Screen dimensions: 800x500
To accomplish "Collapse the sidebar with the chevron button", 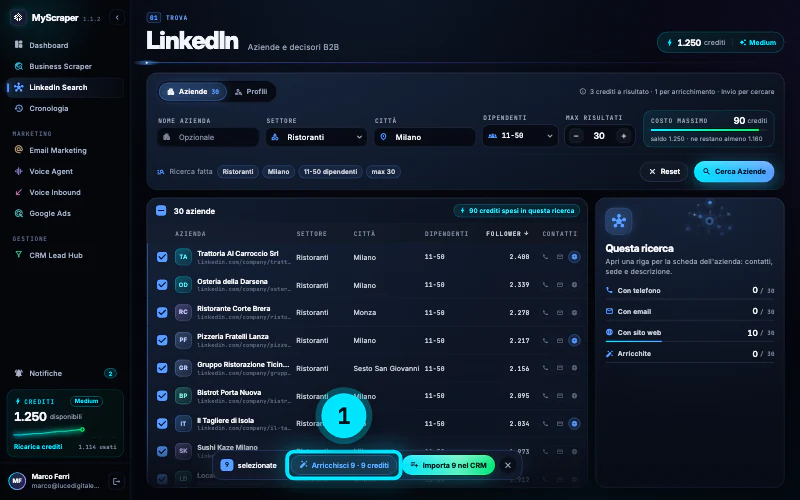I will [x=117, y=17].
